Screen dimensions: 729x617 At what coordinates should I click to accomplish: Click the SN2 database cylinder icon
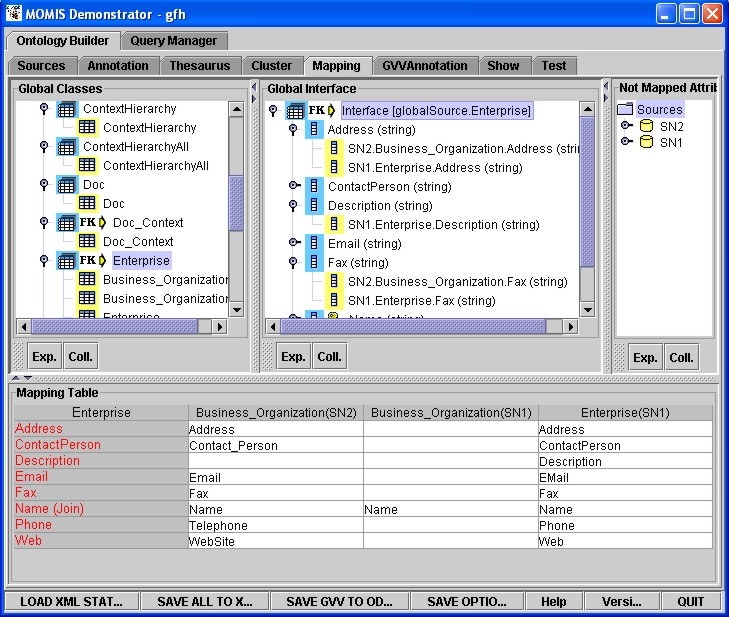pos(646,126)
